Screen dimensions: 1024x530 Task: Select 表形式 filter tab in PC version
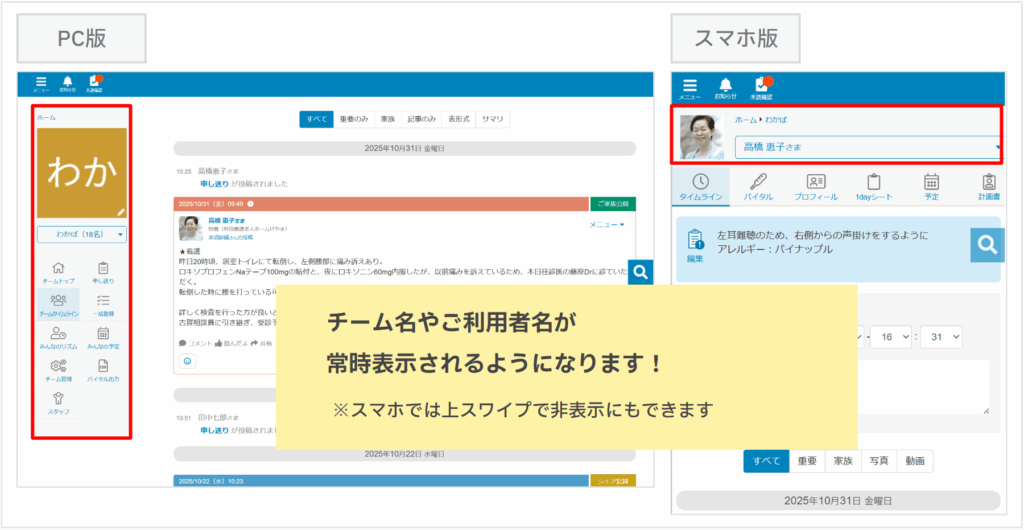coord(458,119)
